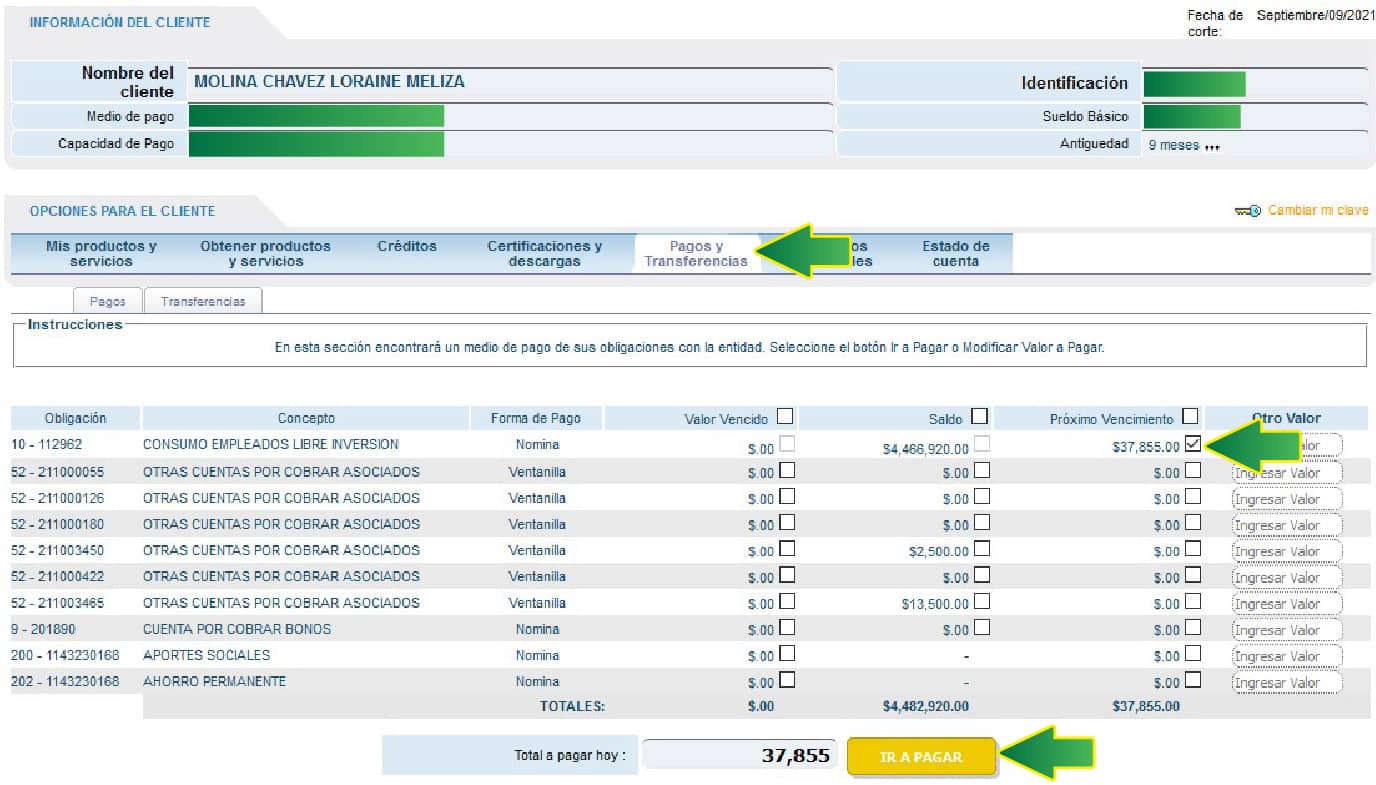
Task: Open the Cambiar mi clave link
Action: pyautogui.click(x=1317, y=211)
